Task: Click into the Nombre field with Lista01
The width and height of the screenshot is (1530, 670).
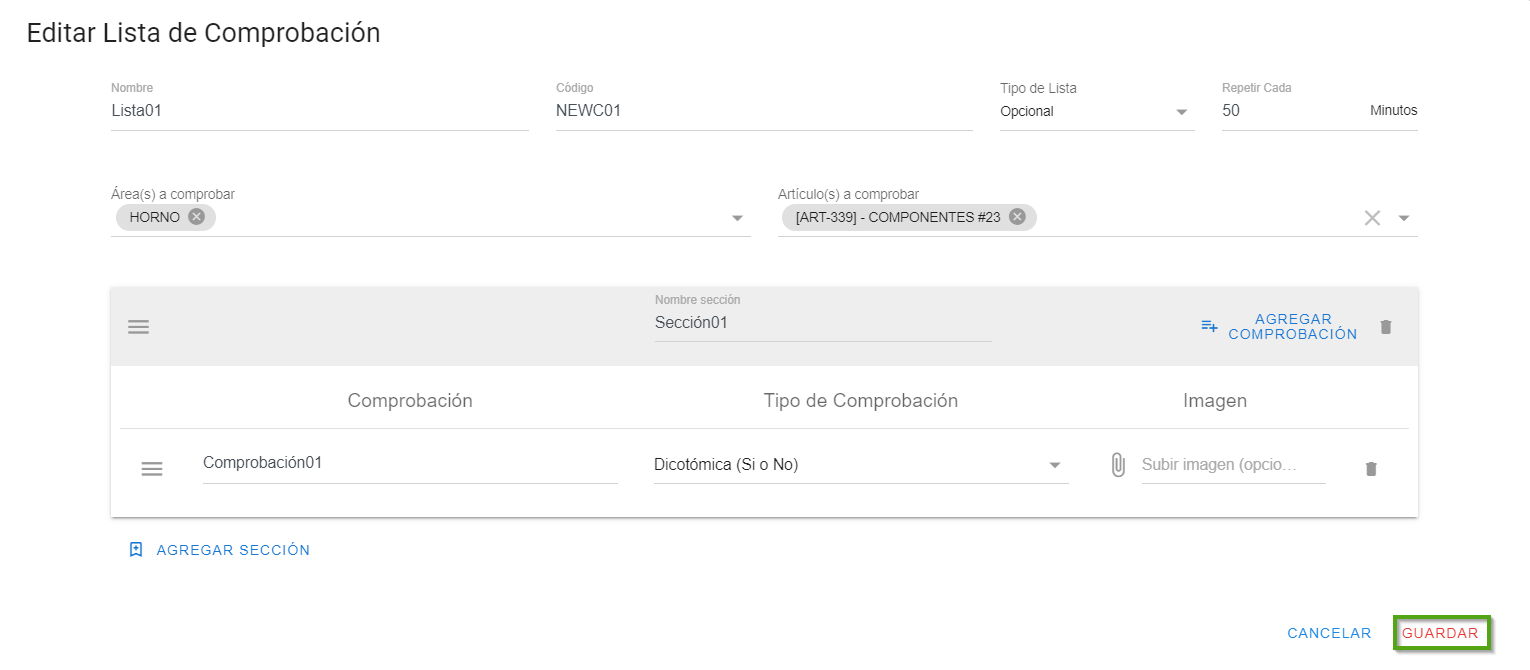Action: (x=319, y=112)
